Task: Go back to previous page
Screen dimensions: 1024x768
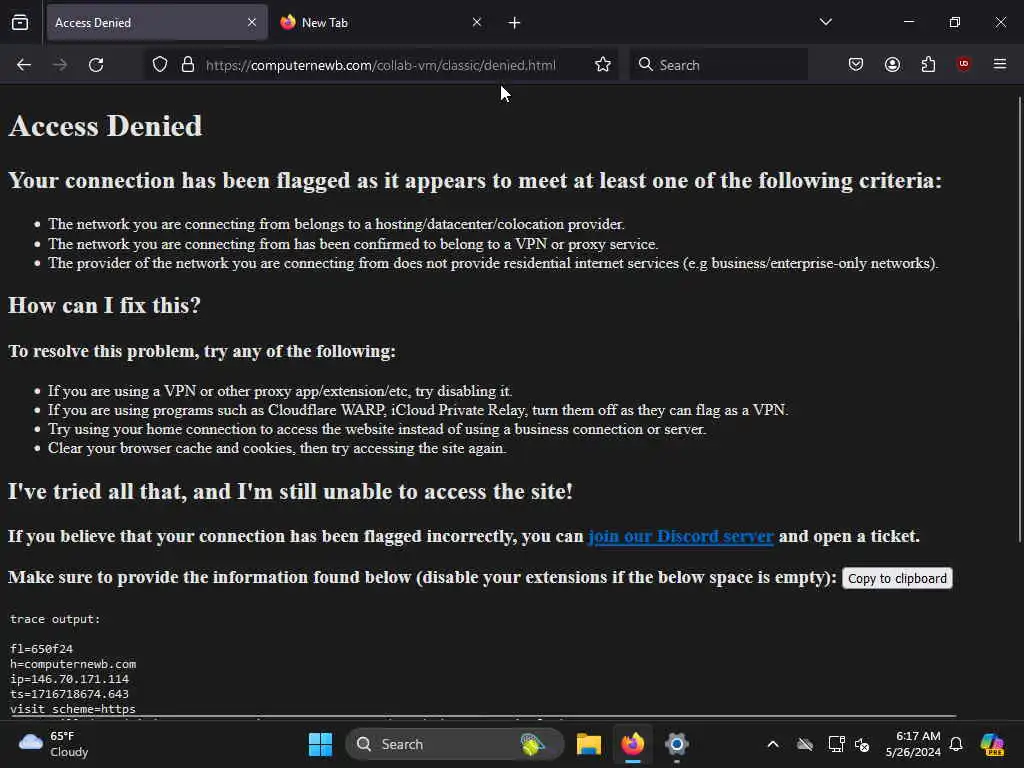Action: pyautogui.click(x=24, y=65)
